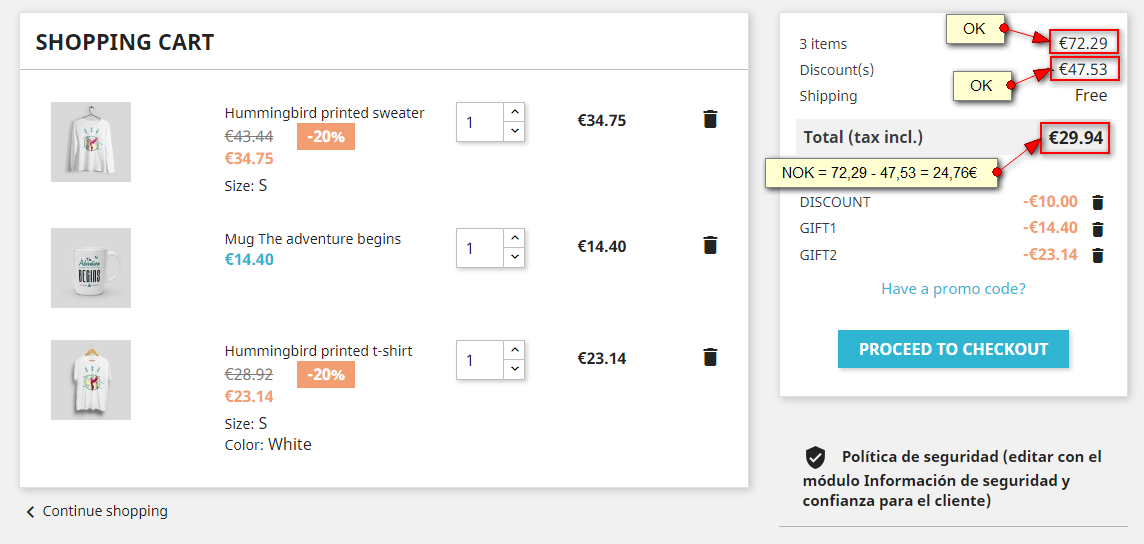This screenshot has width=1144, height=544.
Task: Decrease sweater quantity with down arrow
Action: point(514,131)
